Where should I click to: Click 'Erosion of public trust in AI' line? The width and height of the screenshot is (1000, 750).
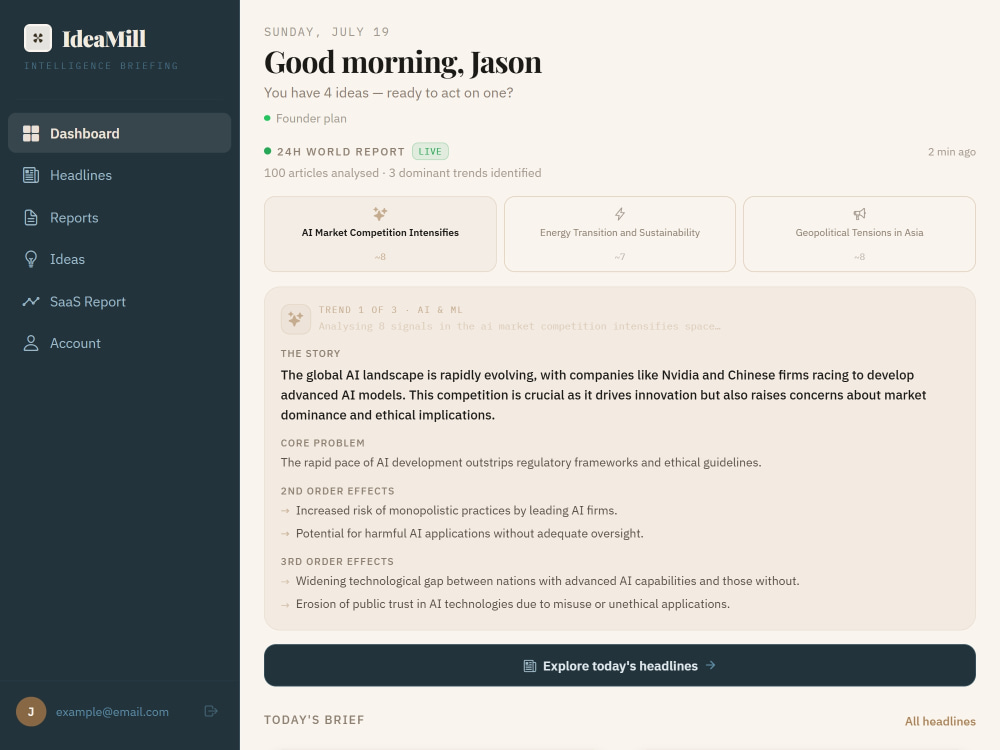click(513, 604)
